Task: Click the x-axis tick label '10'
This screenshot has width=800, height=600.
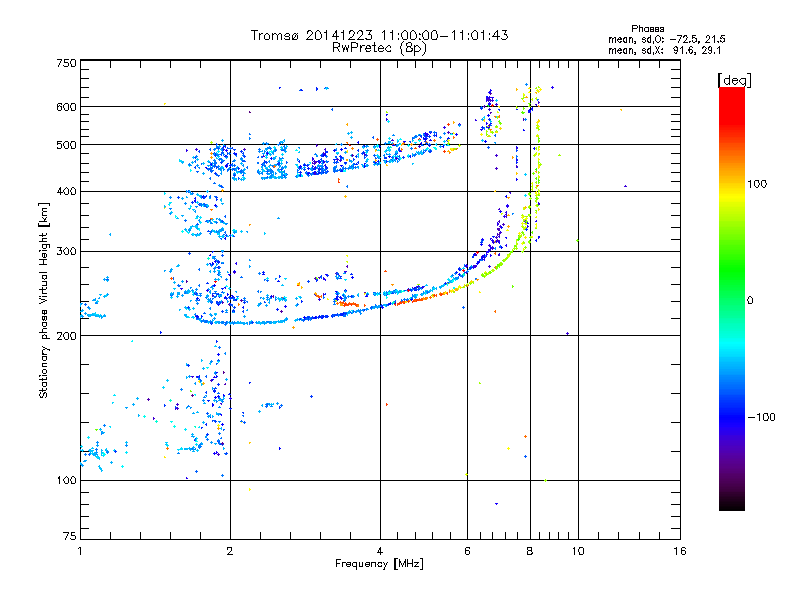Action: [578, 551]
